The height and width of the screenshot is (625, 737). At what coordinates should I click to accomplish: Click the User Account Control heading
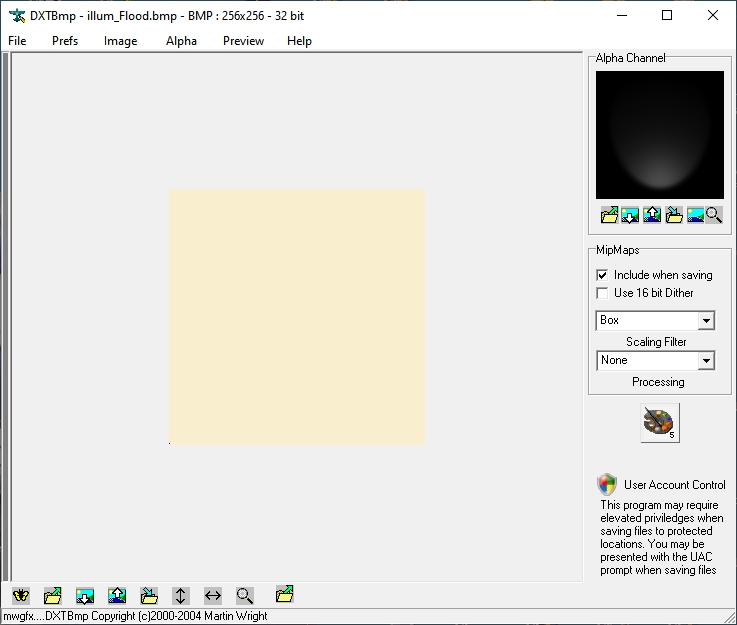click(674, 484)
